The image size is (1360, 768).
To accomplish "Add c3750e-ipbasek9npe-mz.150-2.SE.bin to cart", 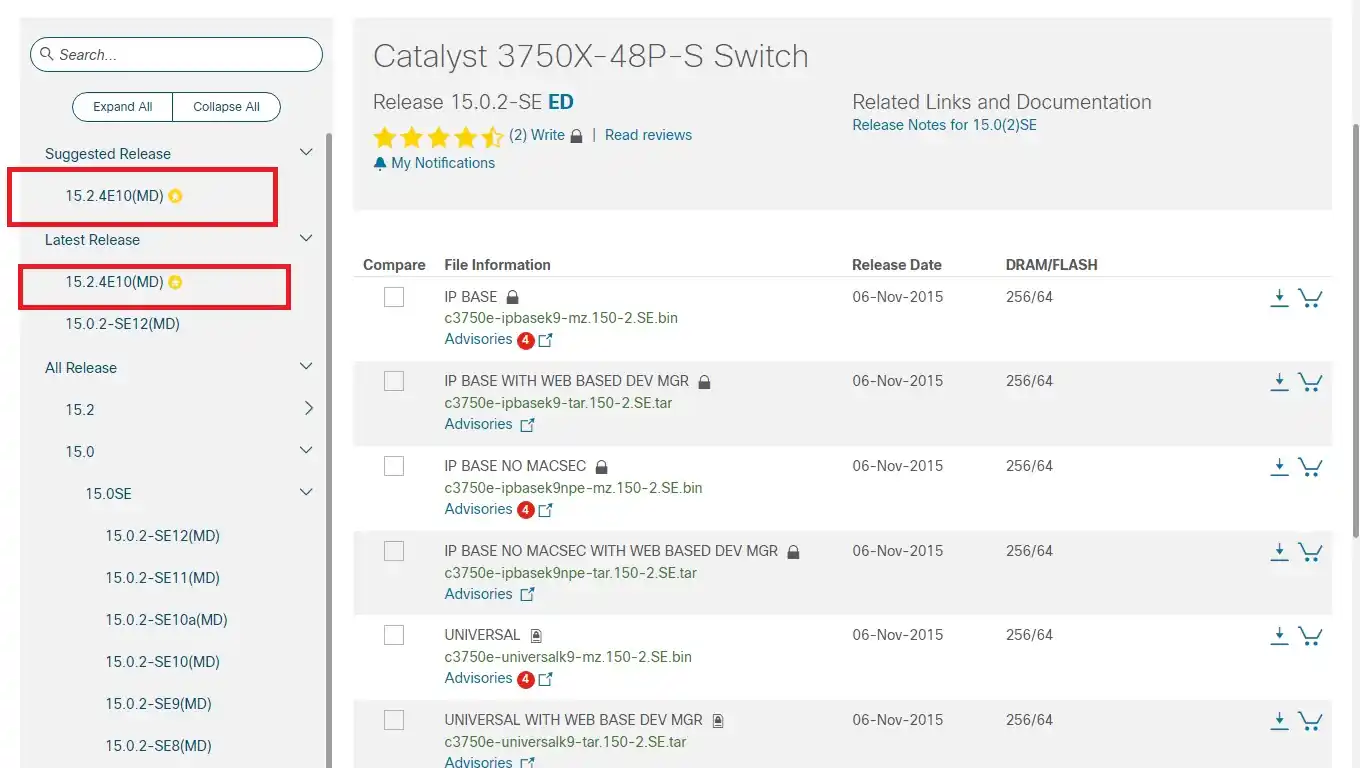I will (x=1310, y=467).
